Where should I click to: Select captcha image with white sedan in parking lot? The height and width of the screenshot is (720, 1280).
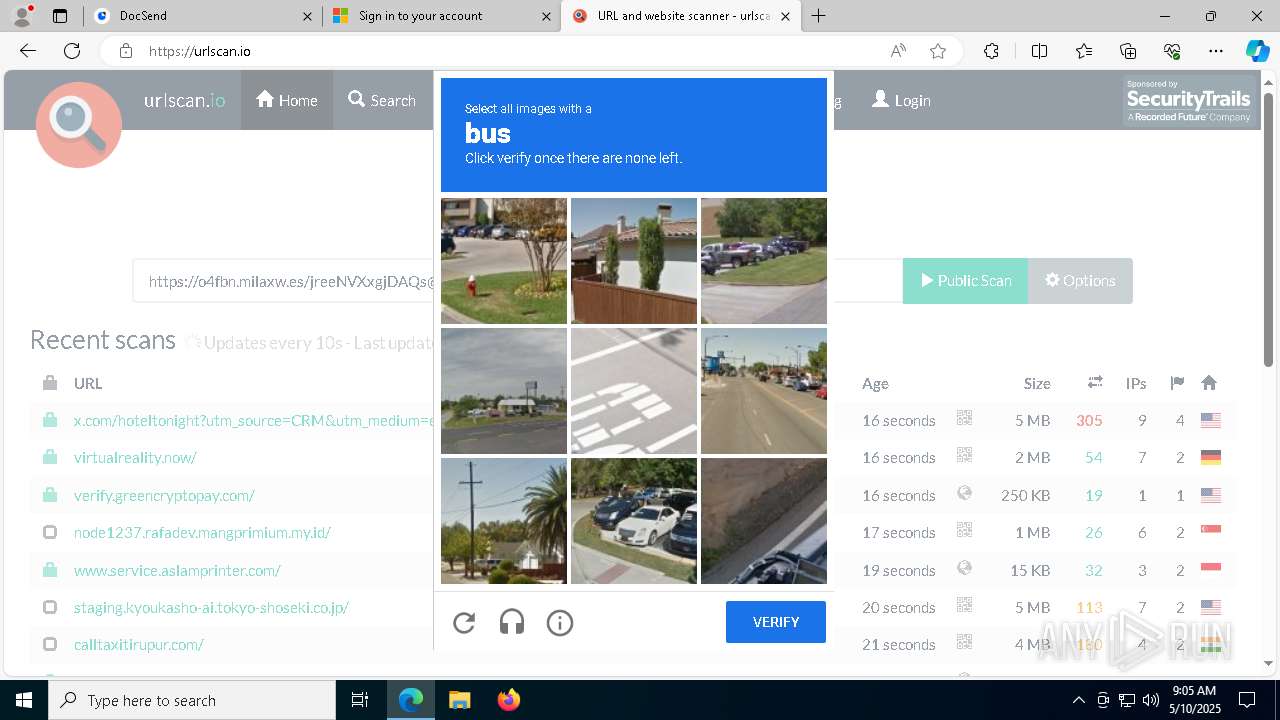pyautogui.click(x=634, y=521)
